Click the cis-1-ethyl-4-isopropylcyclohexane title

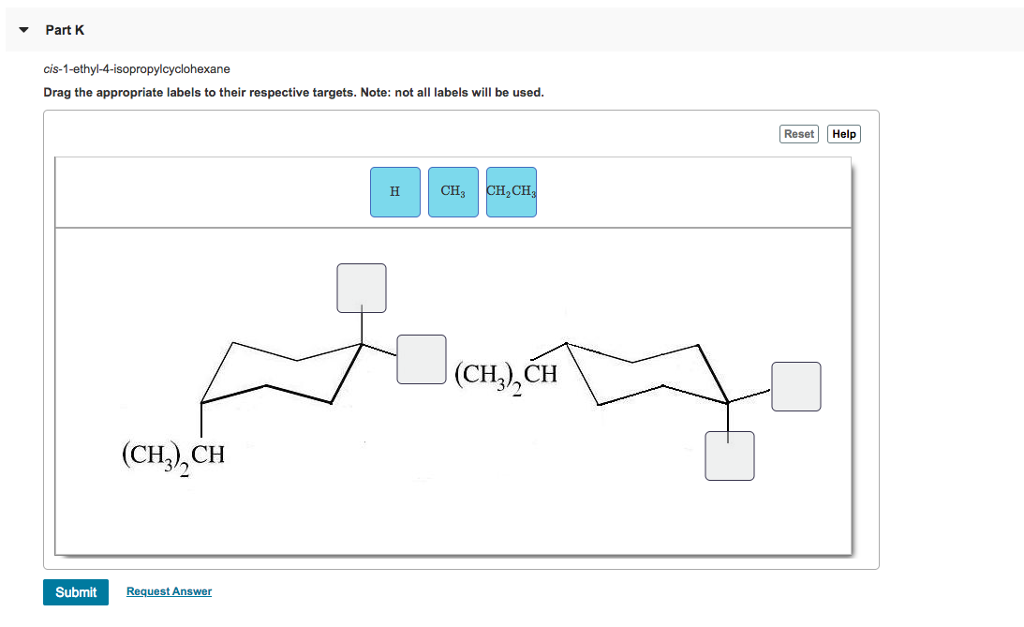coord(135,69)
